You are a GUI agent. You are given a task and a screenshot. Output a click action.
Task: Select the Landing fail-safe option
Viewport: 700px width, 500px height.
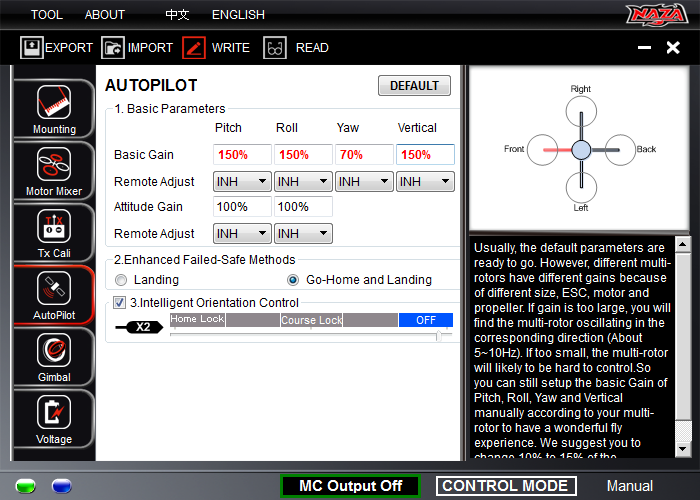point(122,280)
